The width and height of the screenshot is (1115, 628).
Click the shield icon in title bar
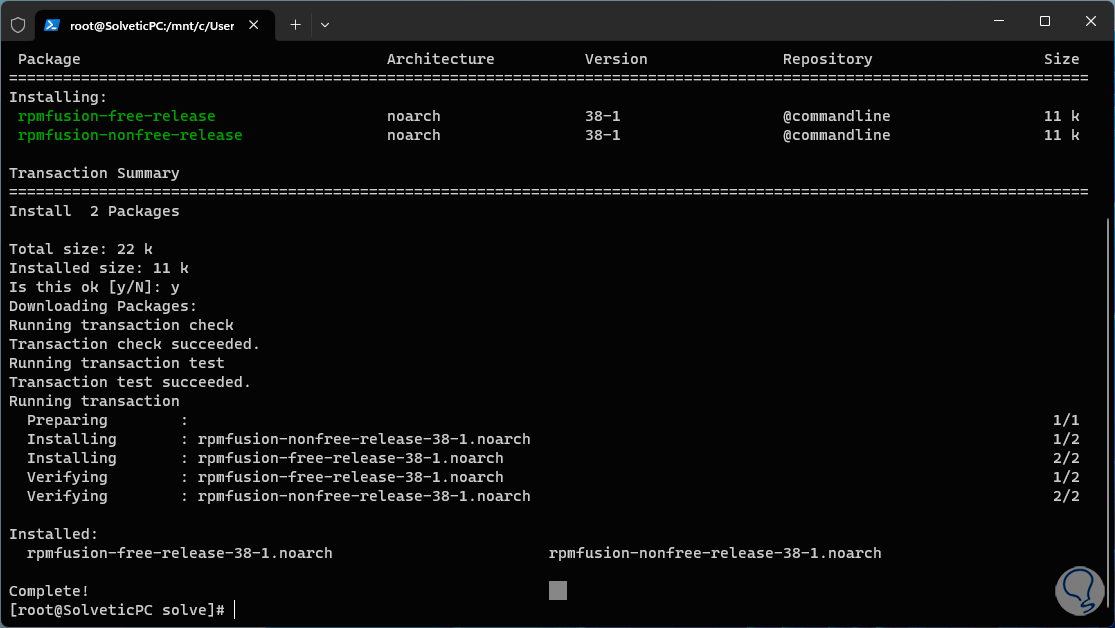pyautogui.click(x=18, y=25)
